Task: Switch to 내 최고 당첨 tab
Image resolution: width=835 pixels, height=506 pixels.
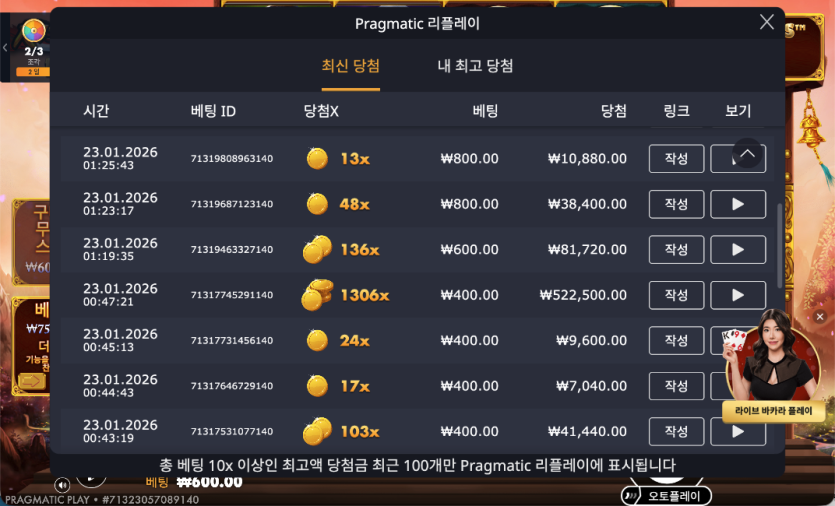Action: [x=475, y=66]
